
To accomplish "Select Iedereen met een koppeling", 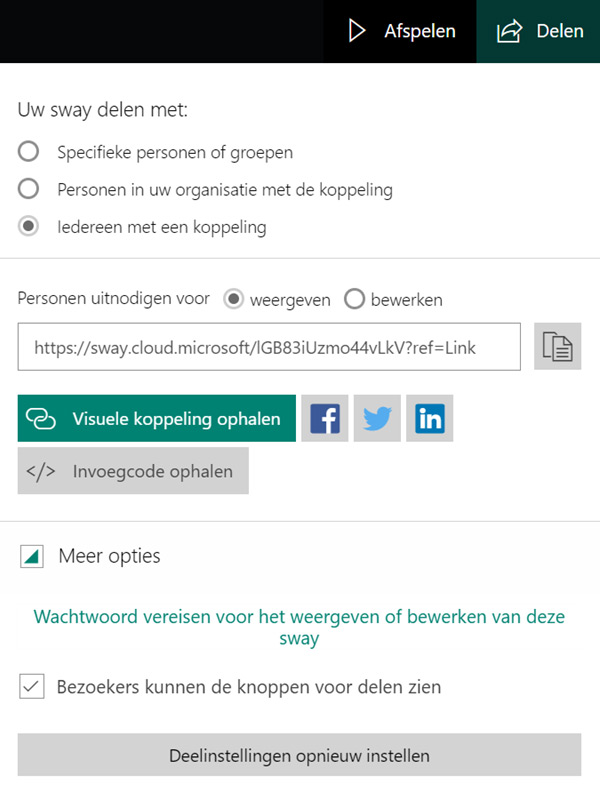I will click(29, 226).
